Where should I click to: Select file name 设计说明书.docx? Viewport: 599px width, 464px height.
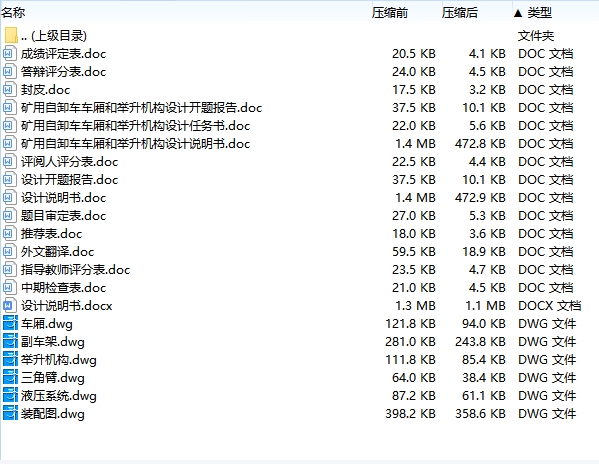[66, 306]
